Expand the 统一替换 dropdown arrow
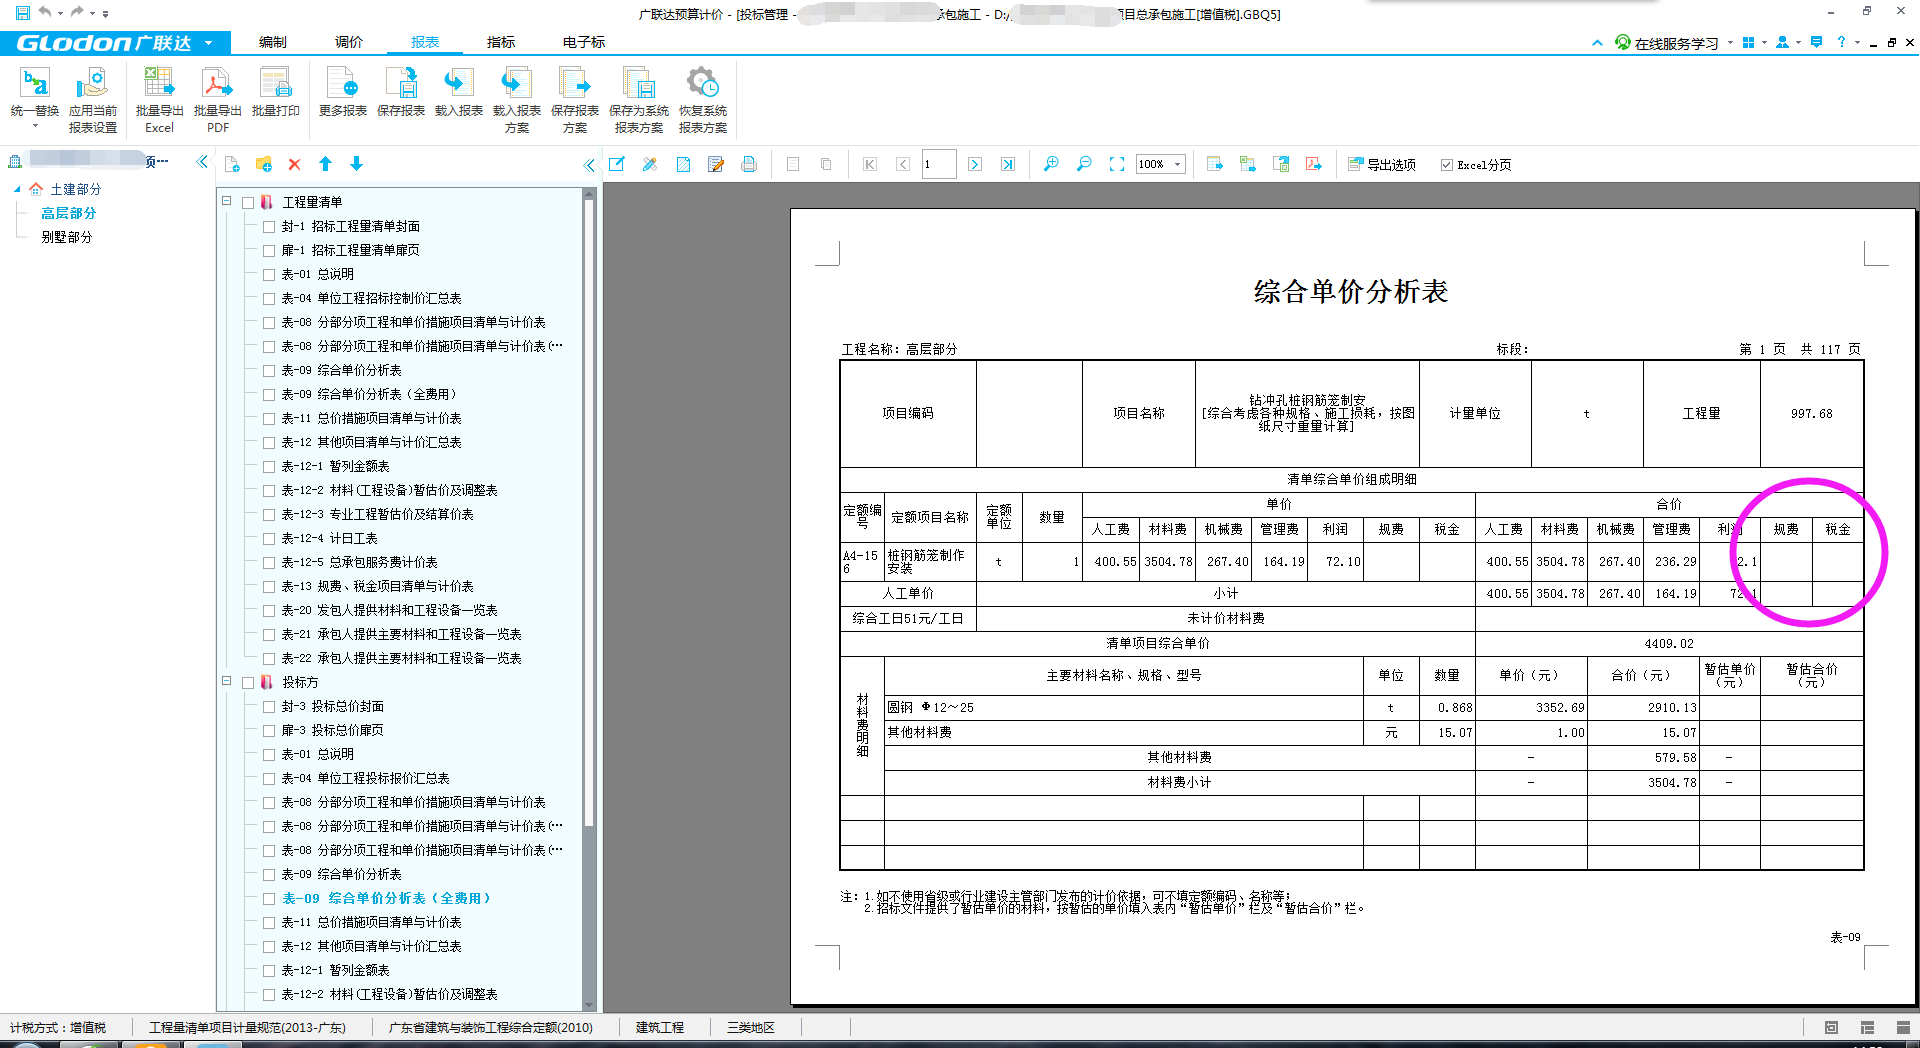Image resolution: width=1920 pixels, height=1048 pixels. click(34, 127)
